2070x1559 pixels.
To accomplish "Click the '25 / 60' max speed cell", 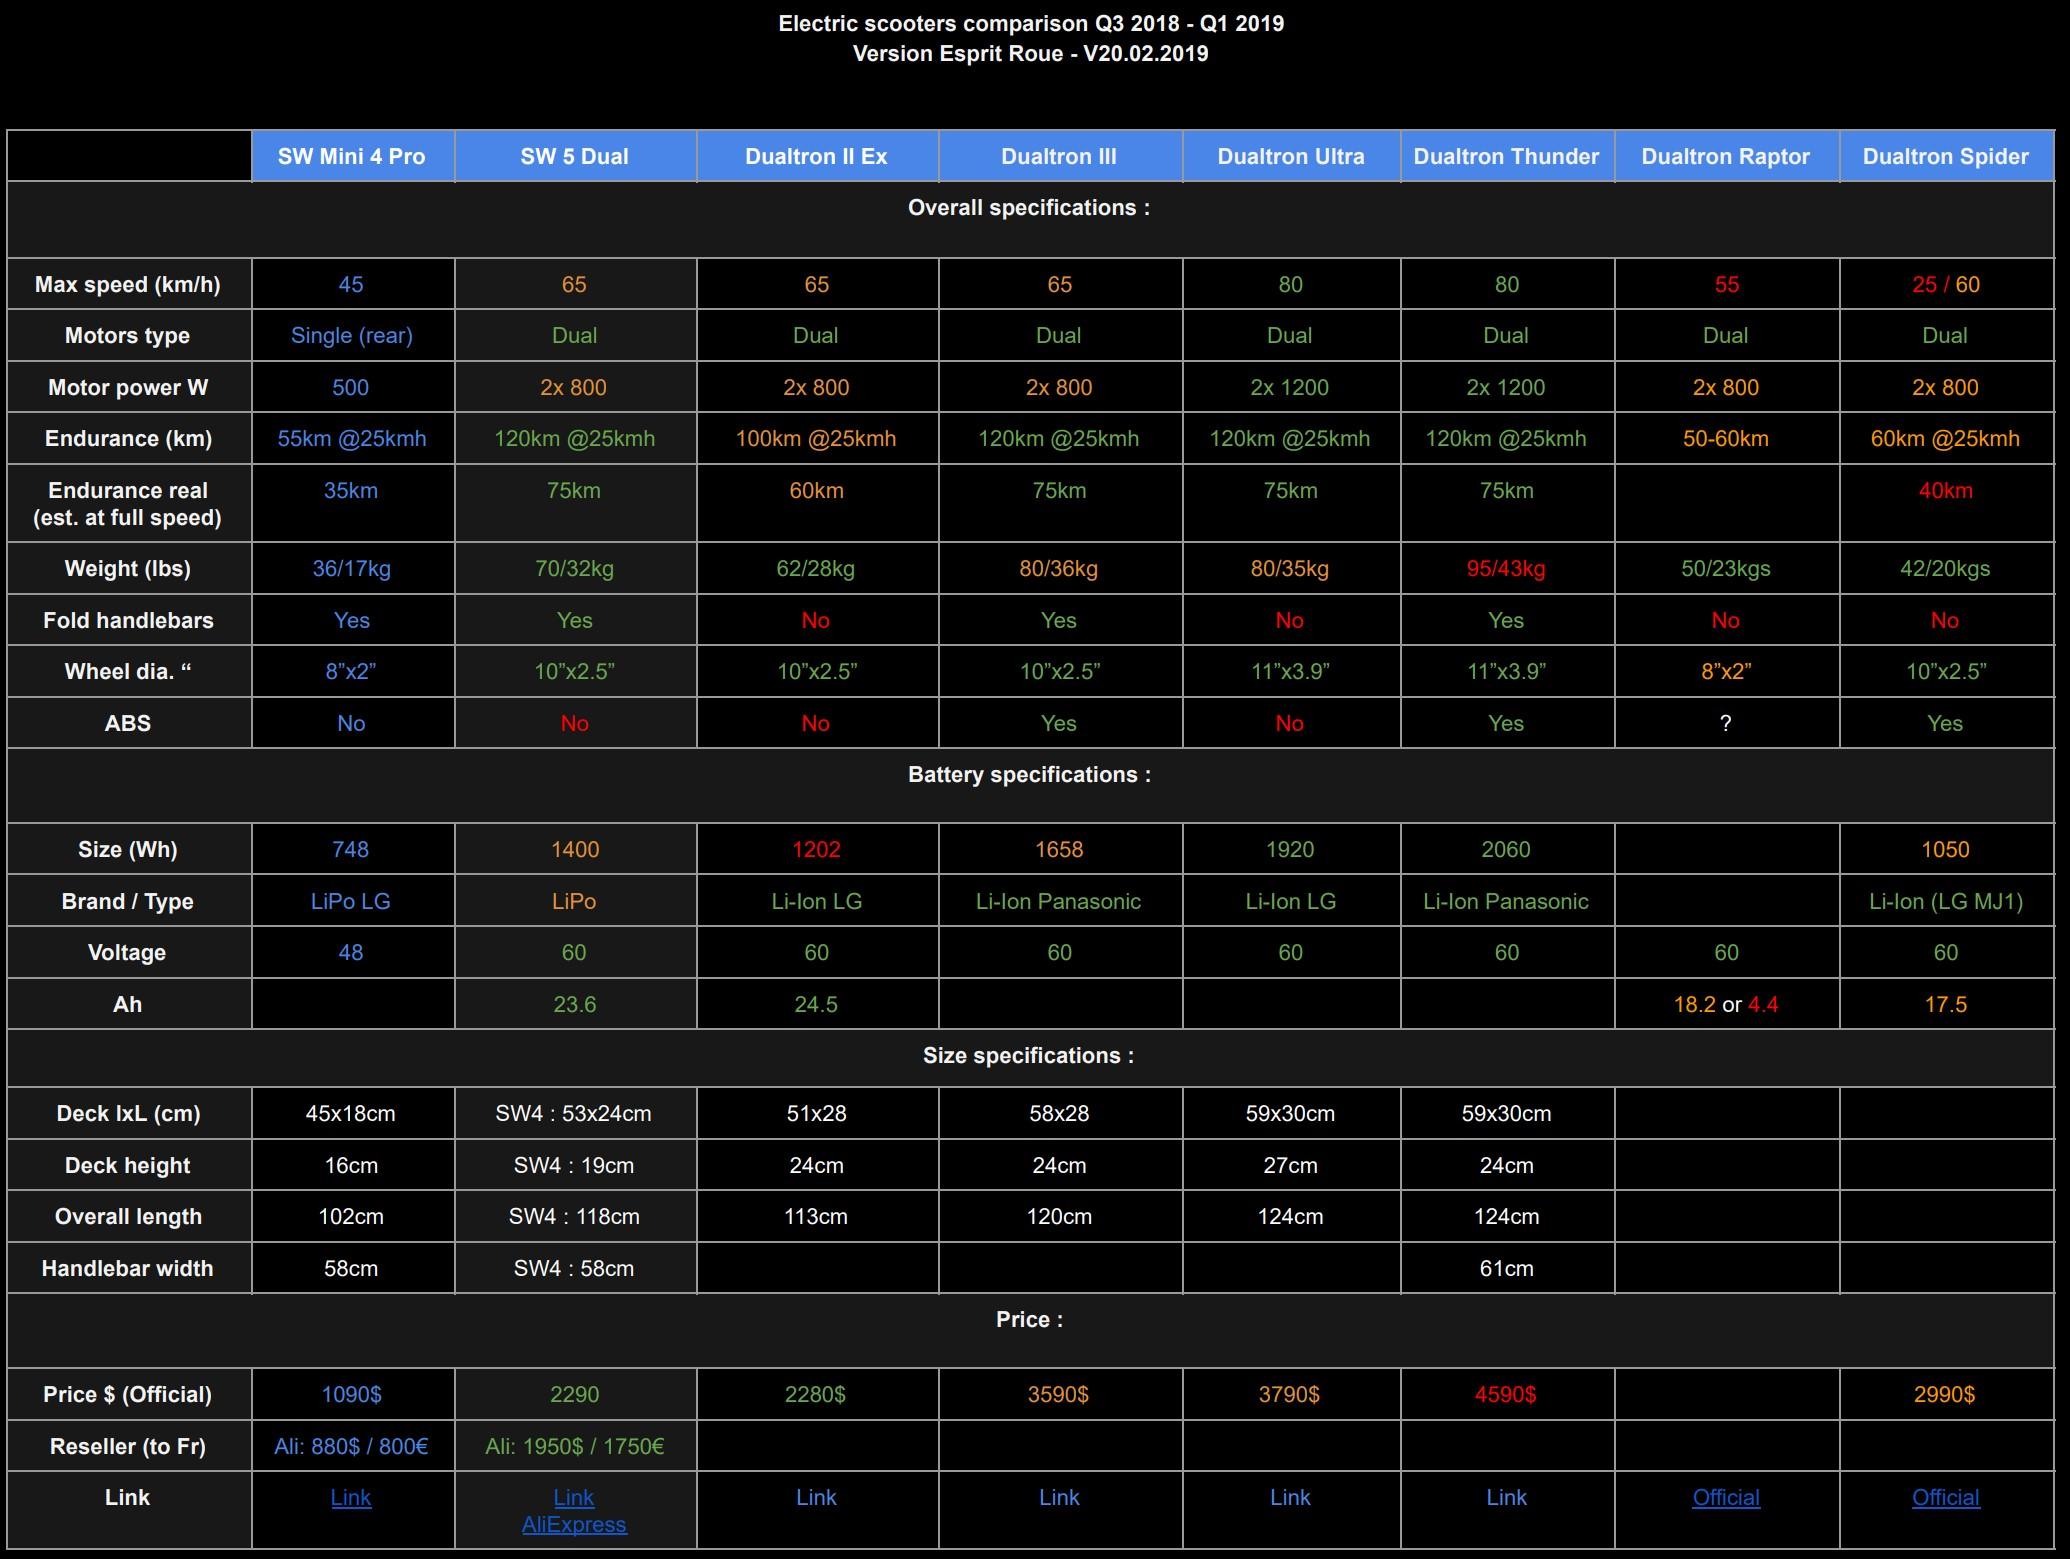I will tap(1946, 284).
